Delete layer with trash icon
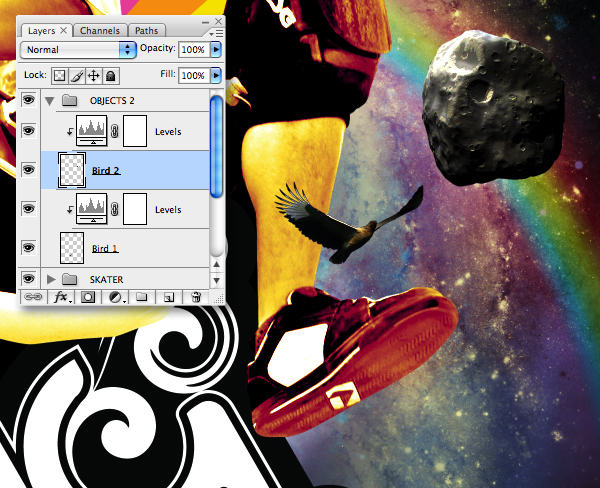 point(196,297)
